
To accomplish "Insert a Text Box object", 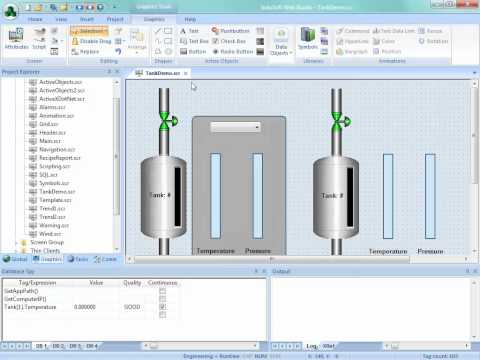I will [194, 41].
